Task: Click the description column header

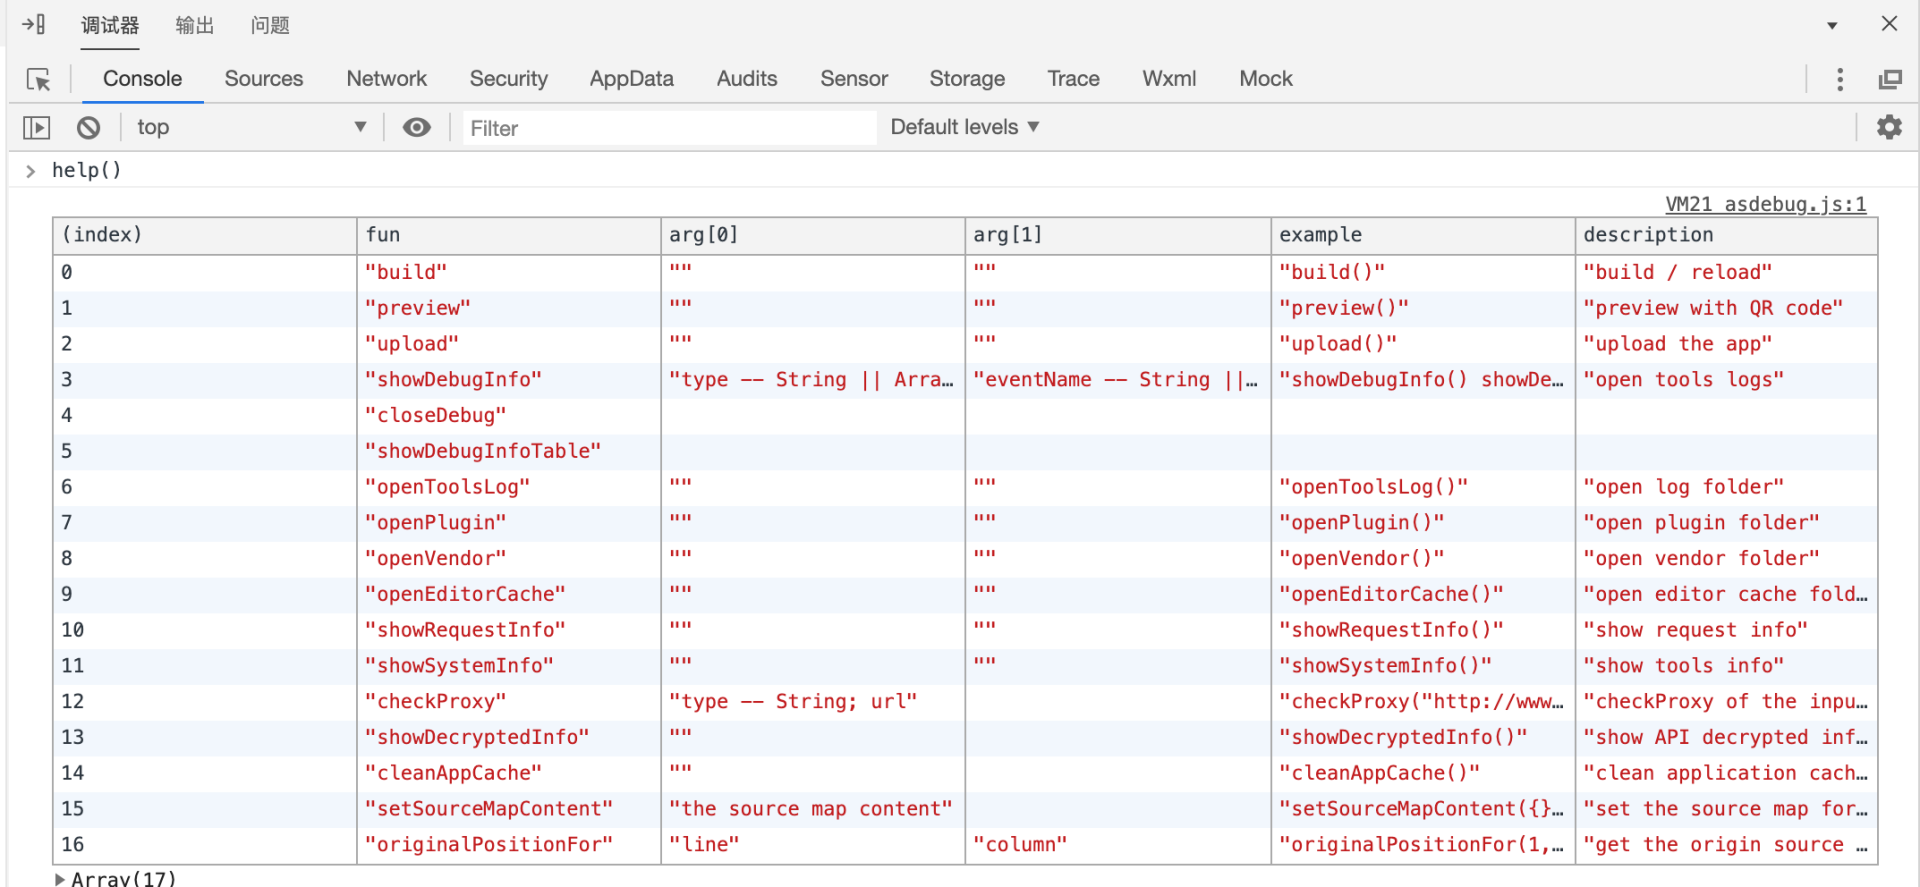Action: (1647, 235)
